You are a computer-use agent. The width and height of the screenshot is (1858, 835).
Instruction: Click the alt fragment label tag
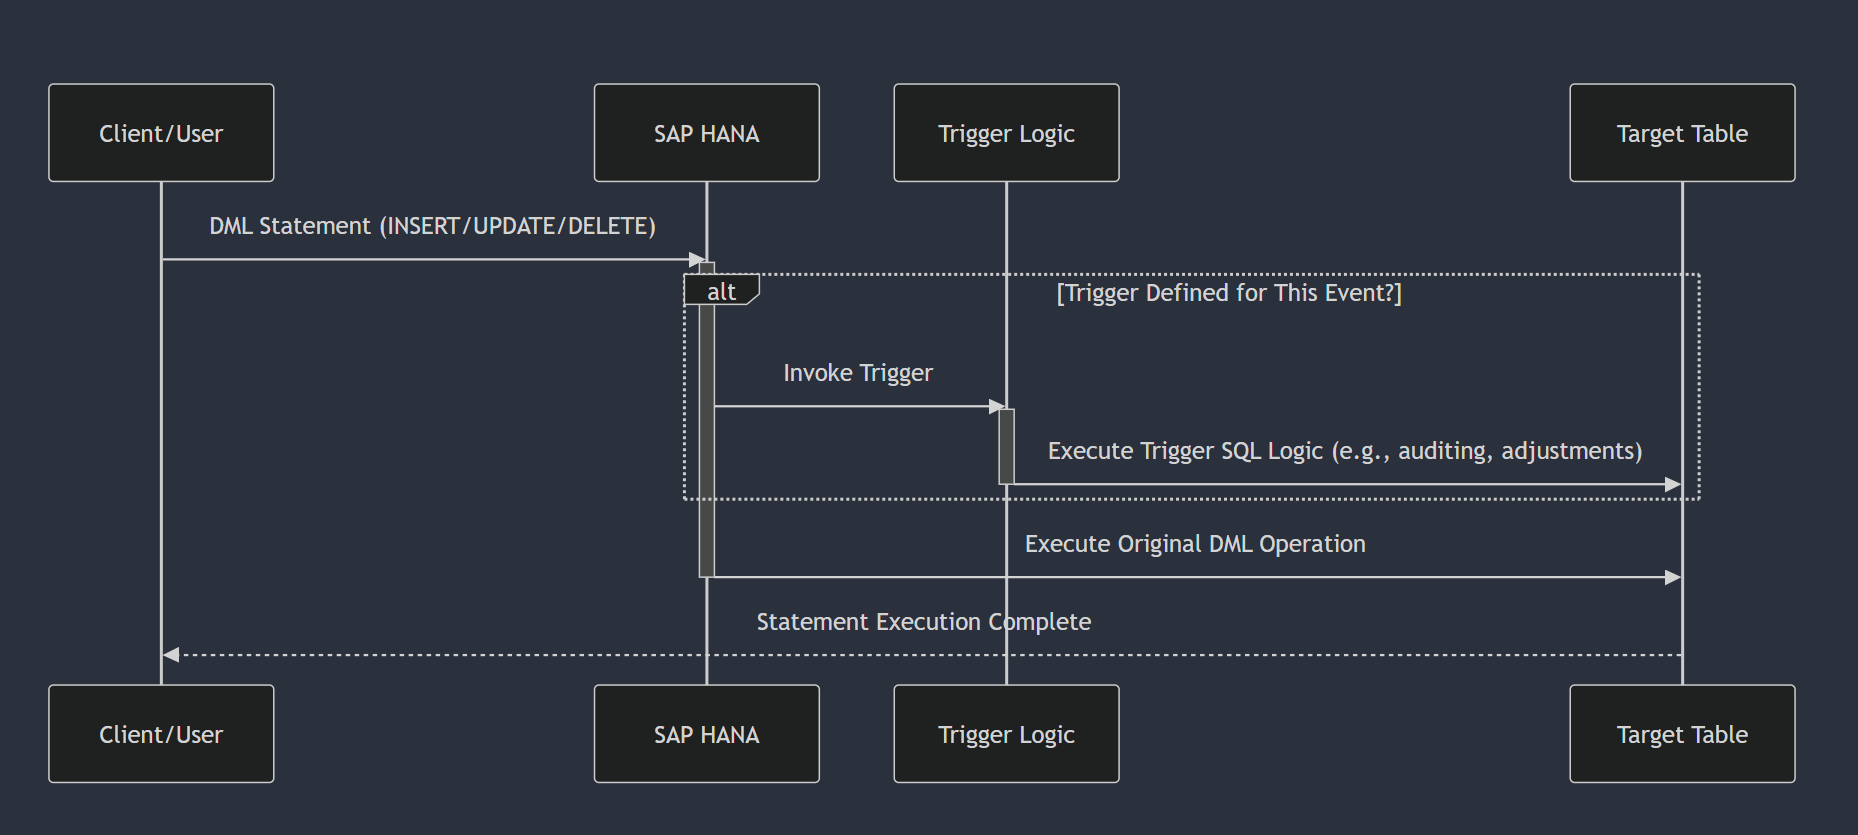721,291
